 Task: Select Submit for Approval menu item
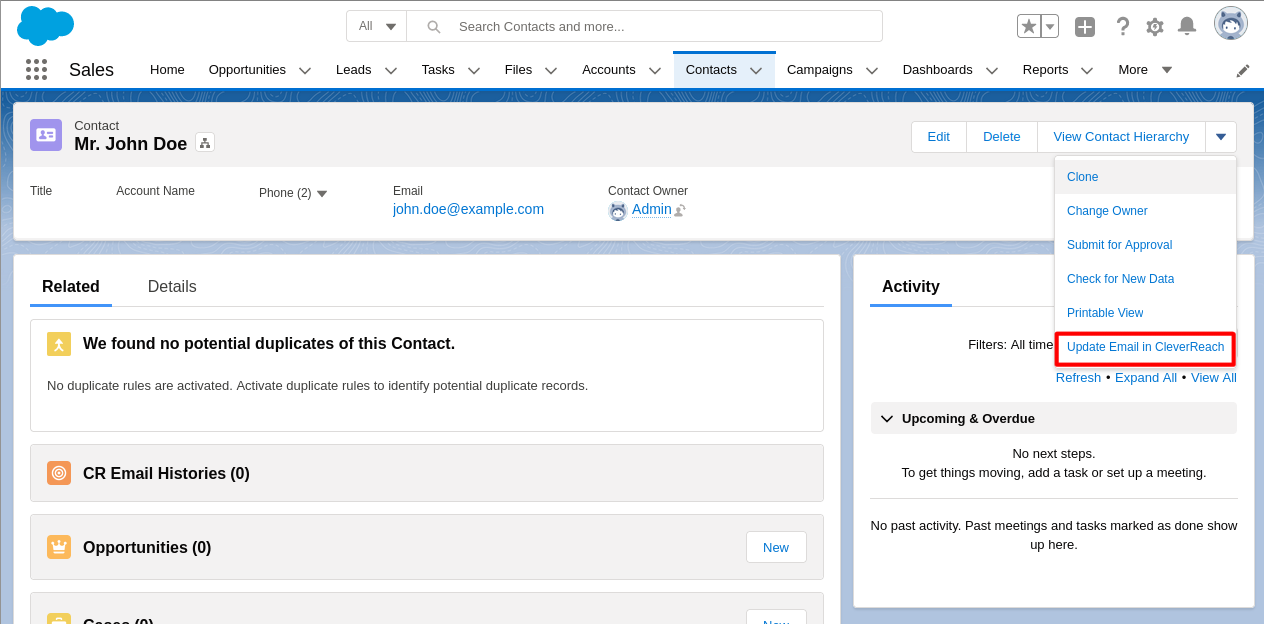[x=1146, y=245]
